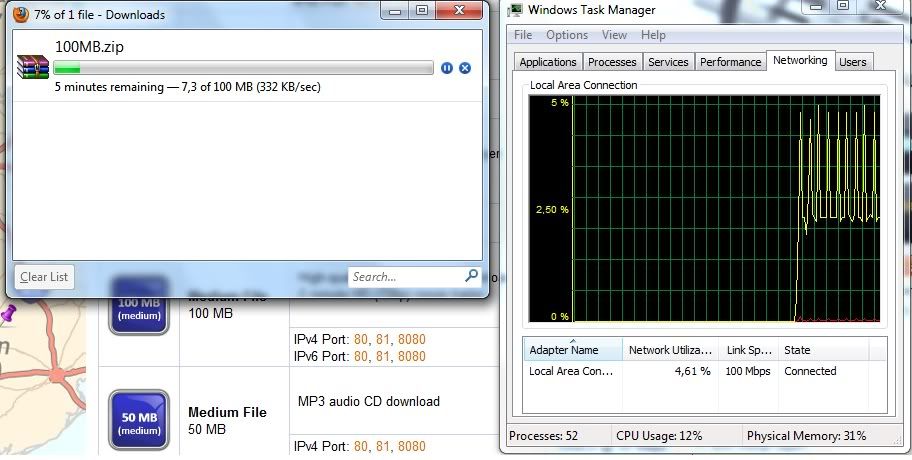This screenshot has height=460, width=912.
Task: Click the 100 MB medium download badge
Action: 139,306
